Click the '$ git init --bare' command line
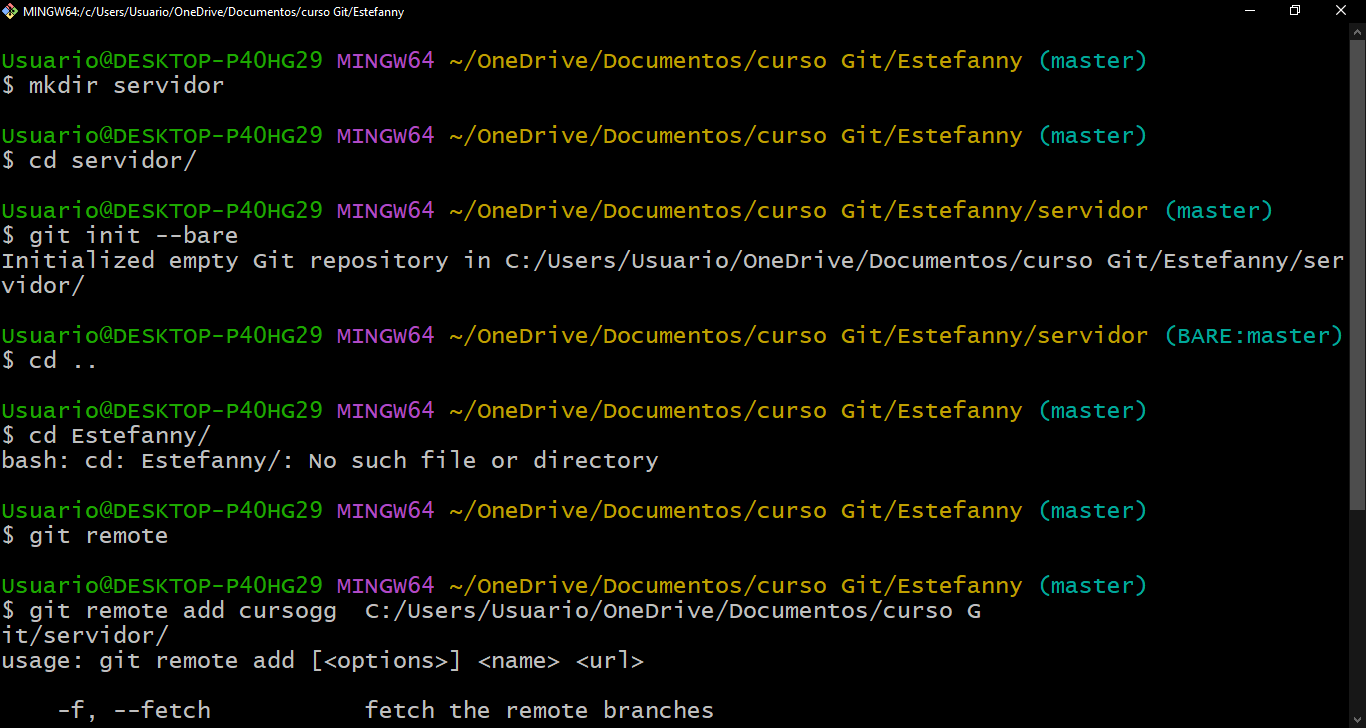The width and height of the screenshot is (1366, 728). click(120, 236)
